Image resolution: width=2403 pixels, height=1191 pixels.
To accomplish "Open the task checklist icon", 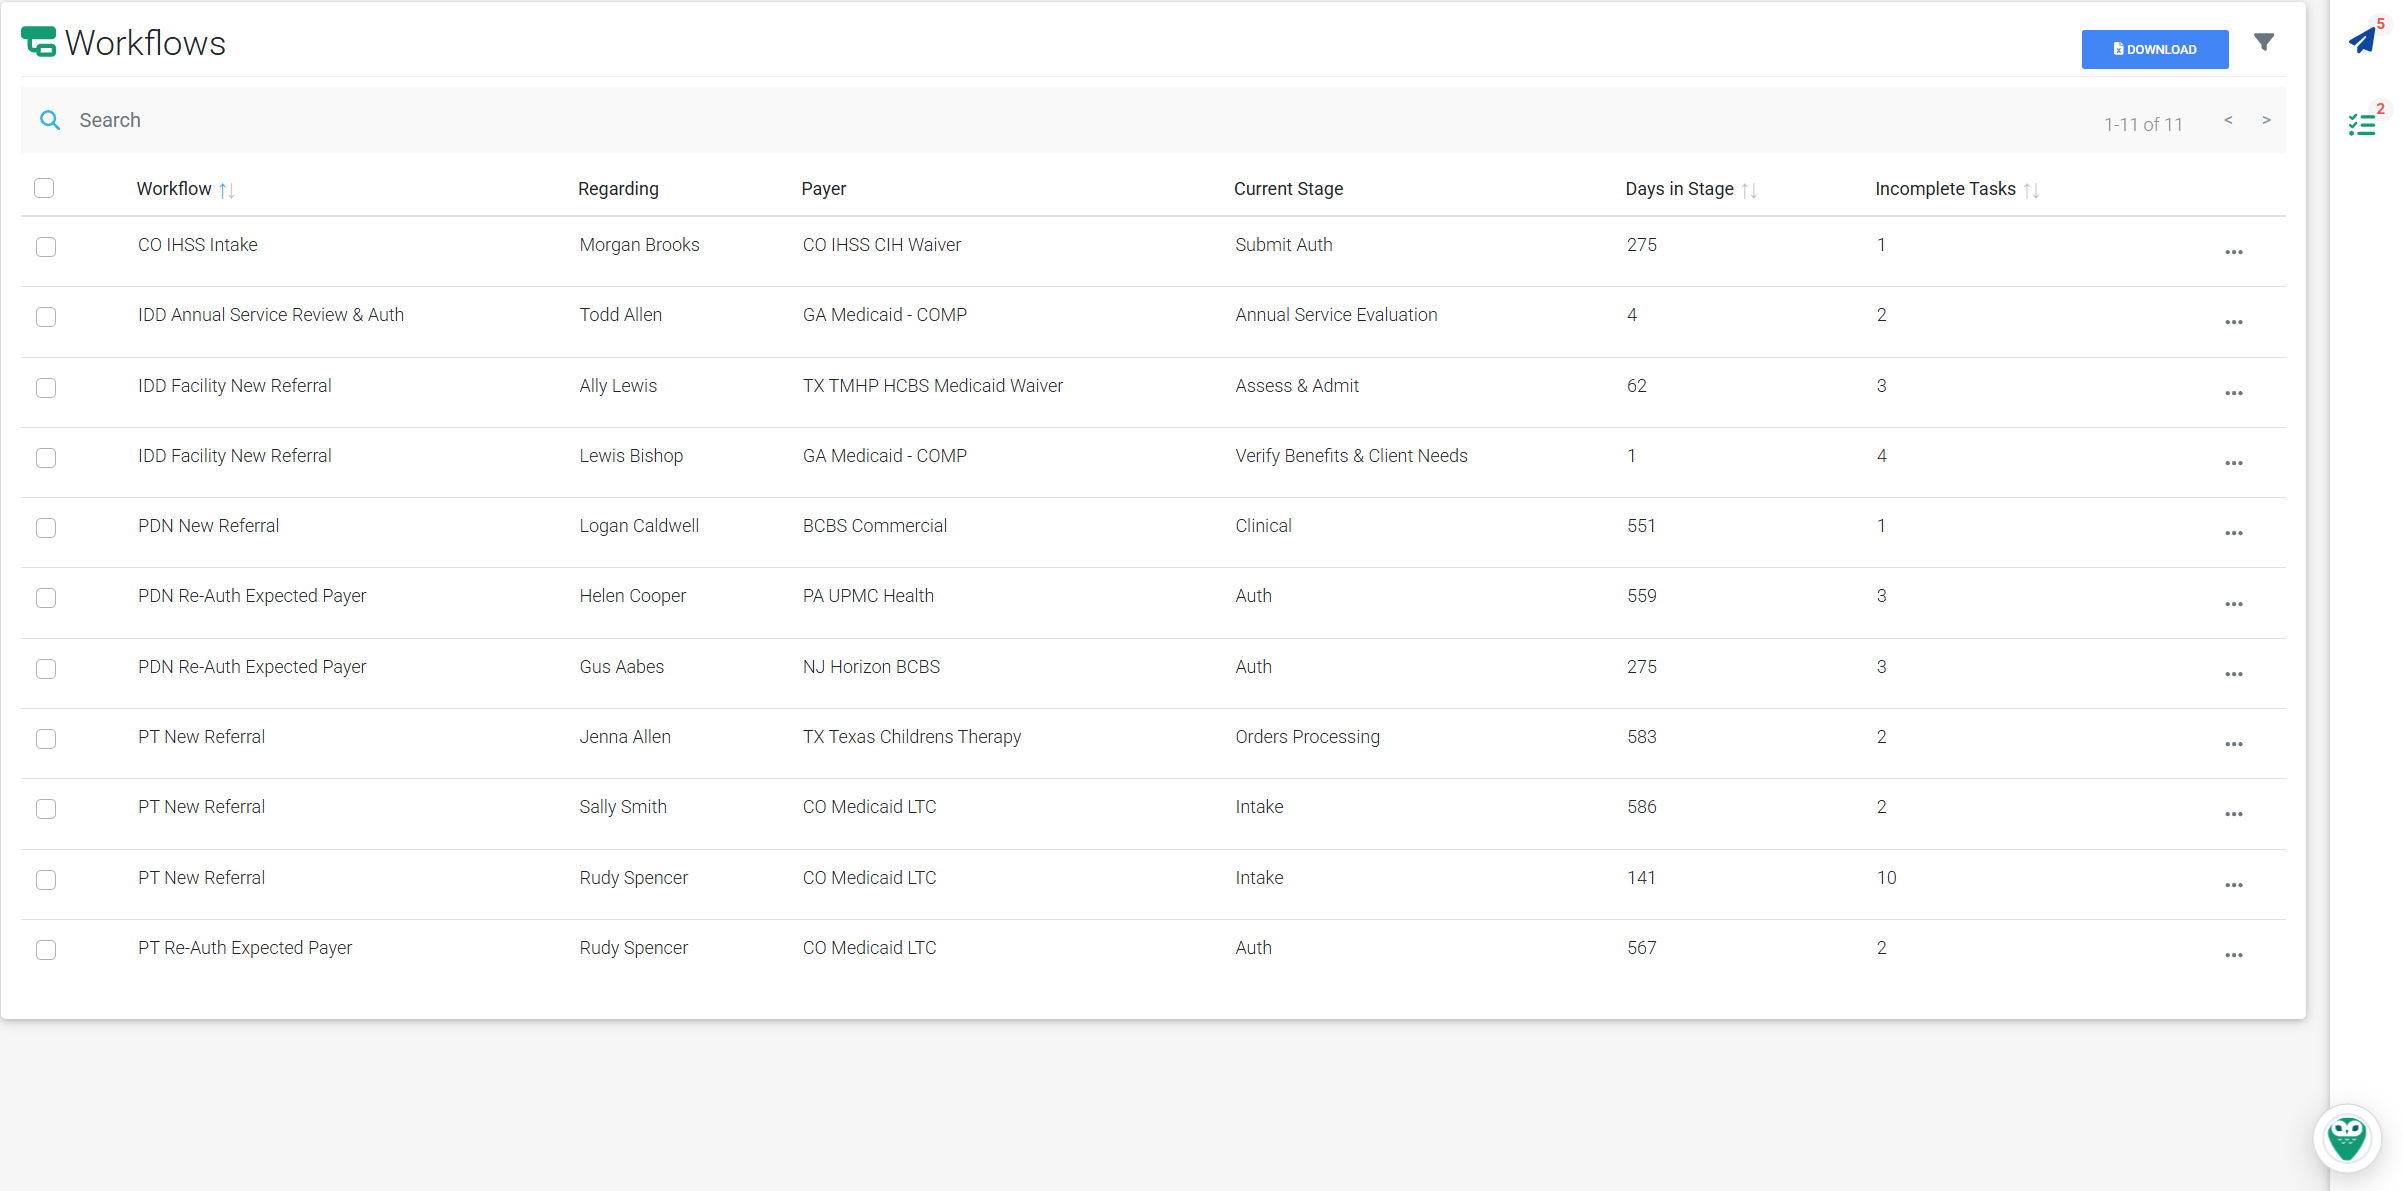I will (2362, 125).
